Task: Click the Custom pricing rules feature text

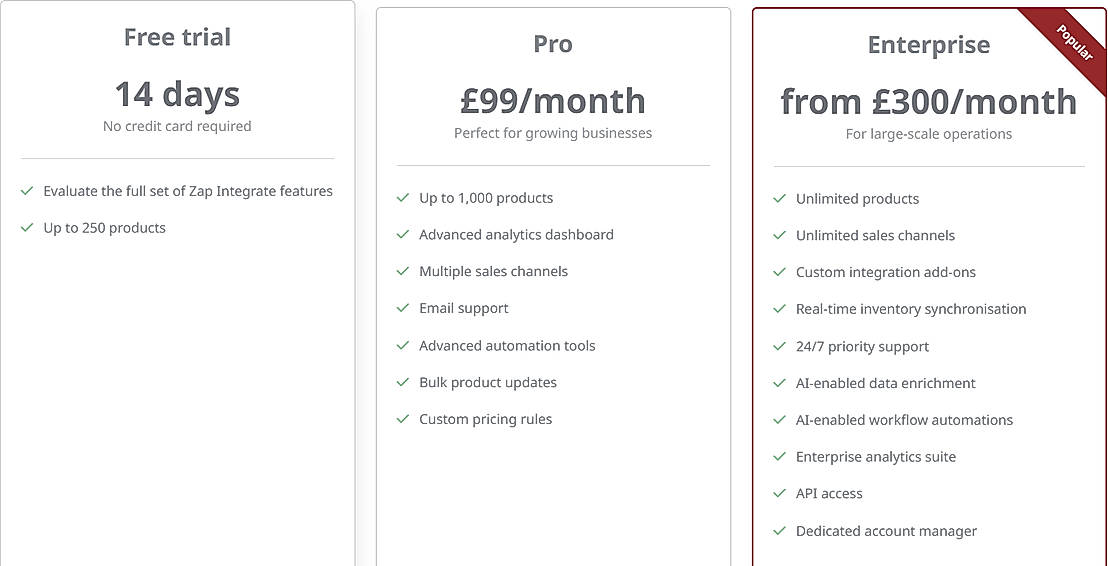Action: pos(485,419)
